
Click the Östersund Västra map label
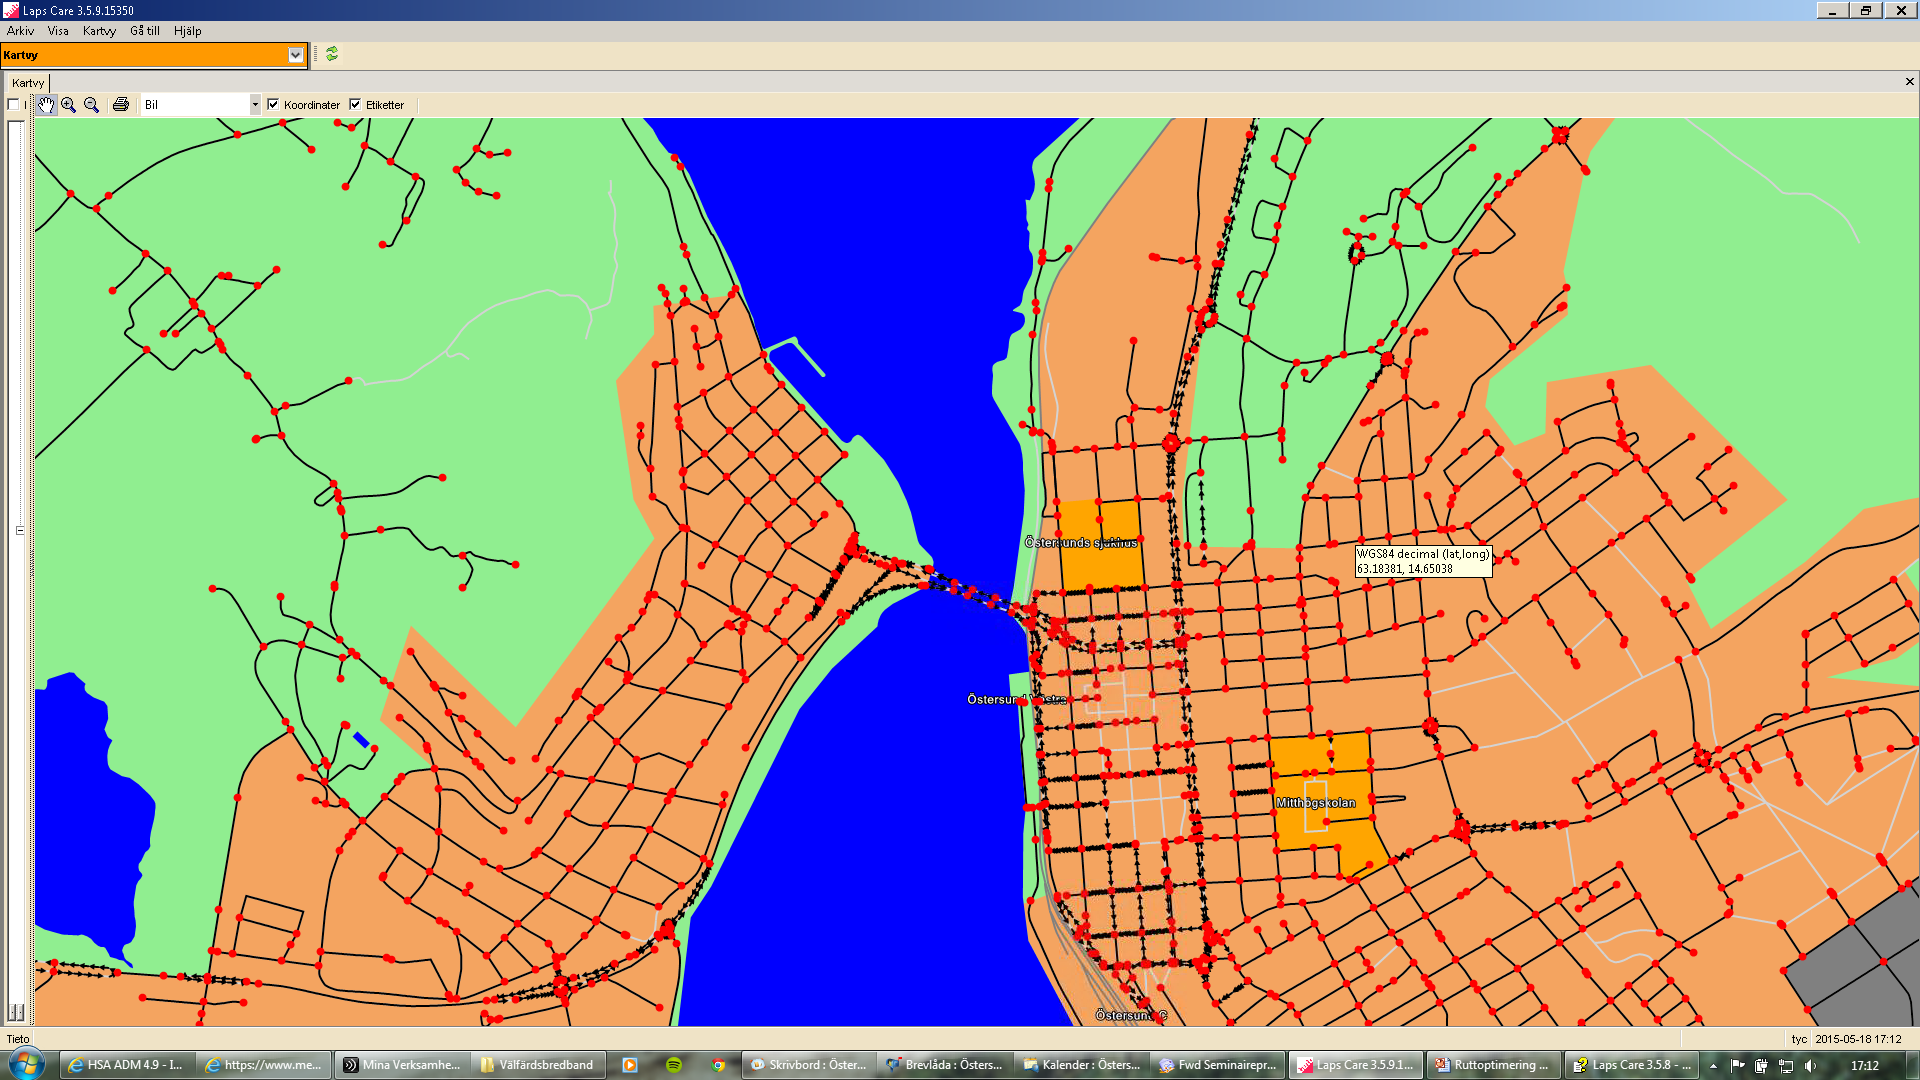(x=1017, y=699)
